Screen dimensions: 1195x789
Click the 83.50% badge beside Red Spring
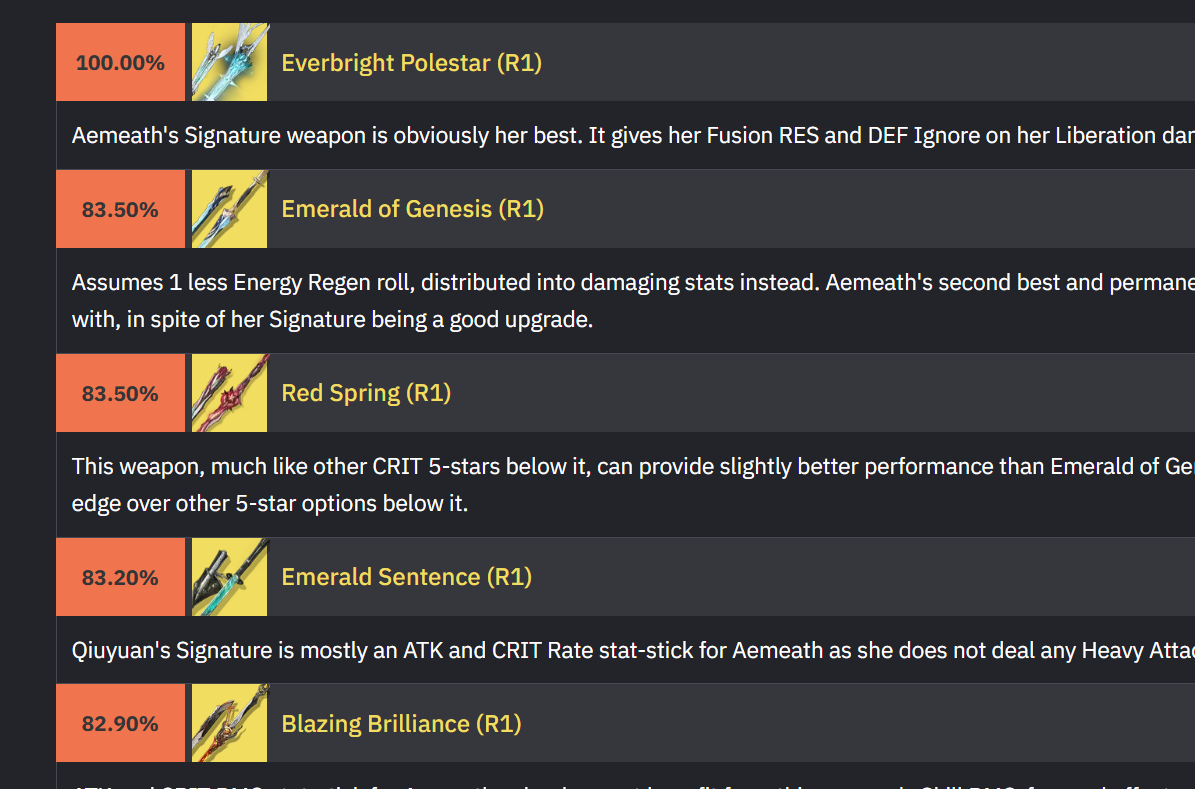tap(120, 393)
